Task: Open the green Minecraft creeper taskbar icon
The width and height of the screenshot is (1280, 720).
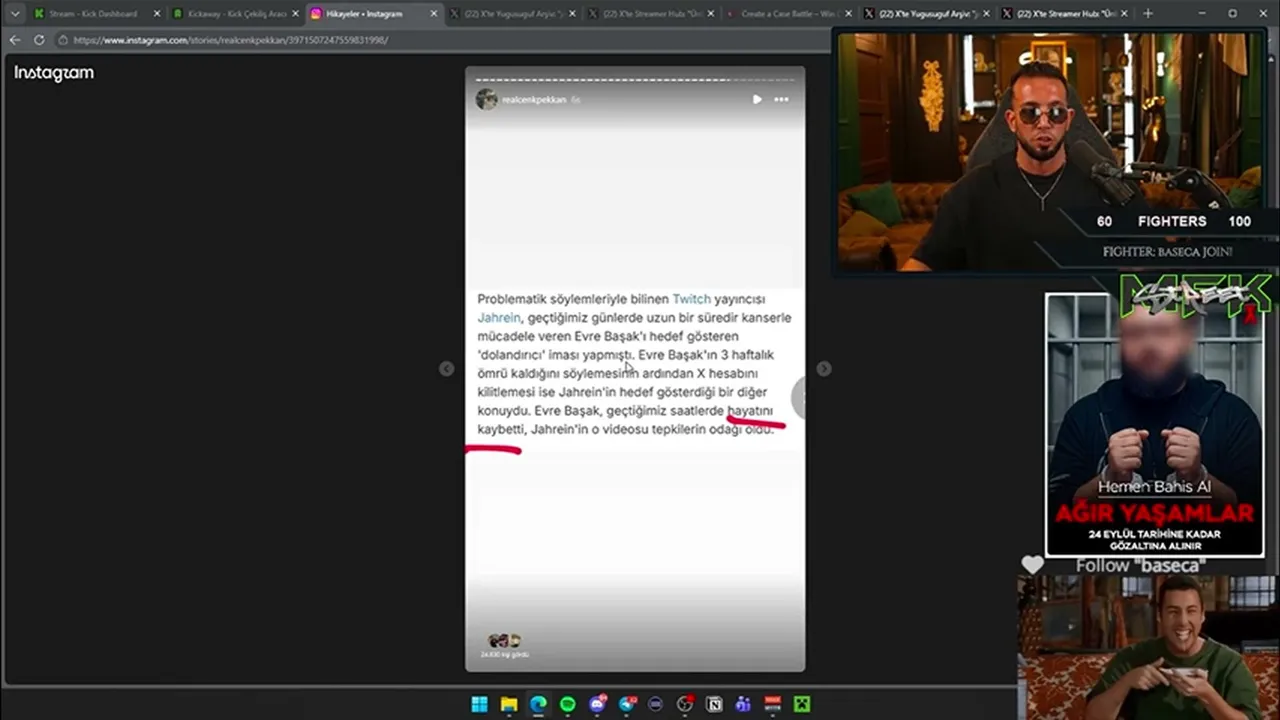Action: (x=802, y=704)
